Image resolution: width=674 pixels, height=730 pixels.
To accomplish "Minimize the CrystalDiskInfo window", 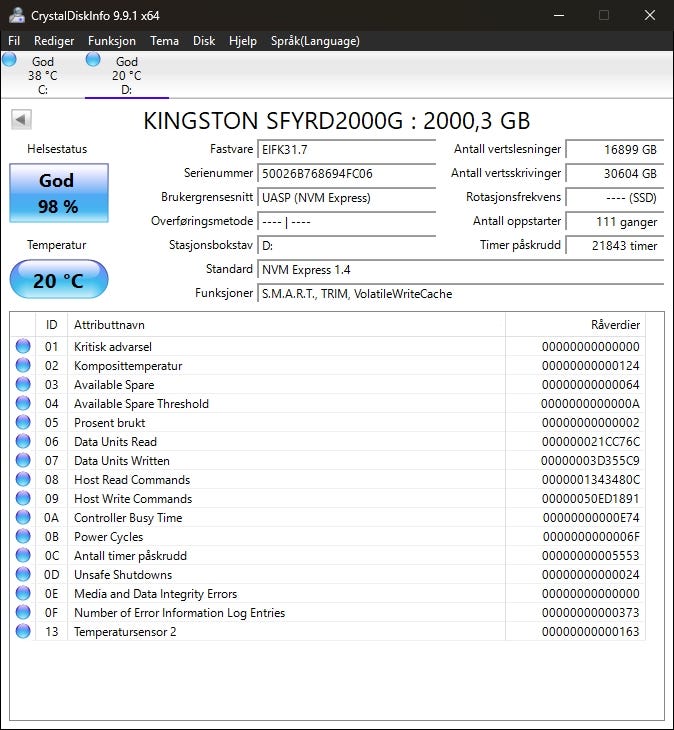I will click(559, 15).
